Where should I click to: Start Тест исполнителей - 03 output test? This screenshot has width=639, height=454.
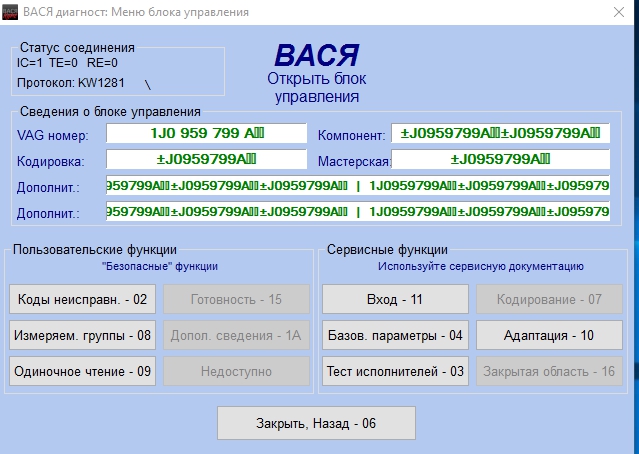point(396,371)
